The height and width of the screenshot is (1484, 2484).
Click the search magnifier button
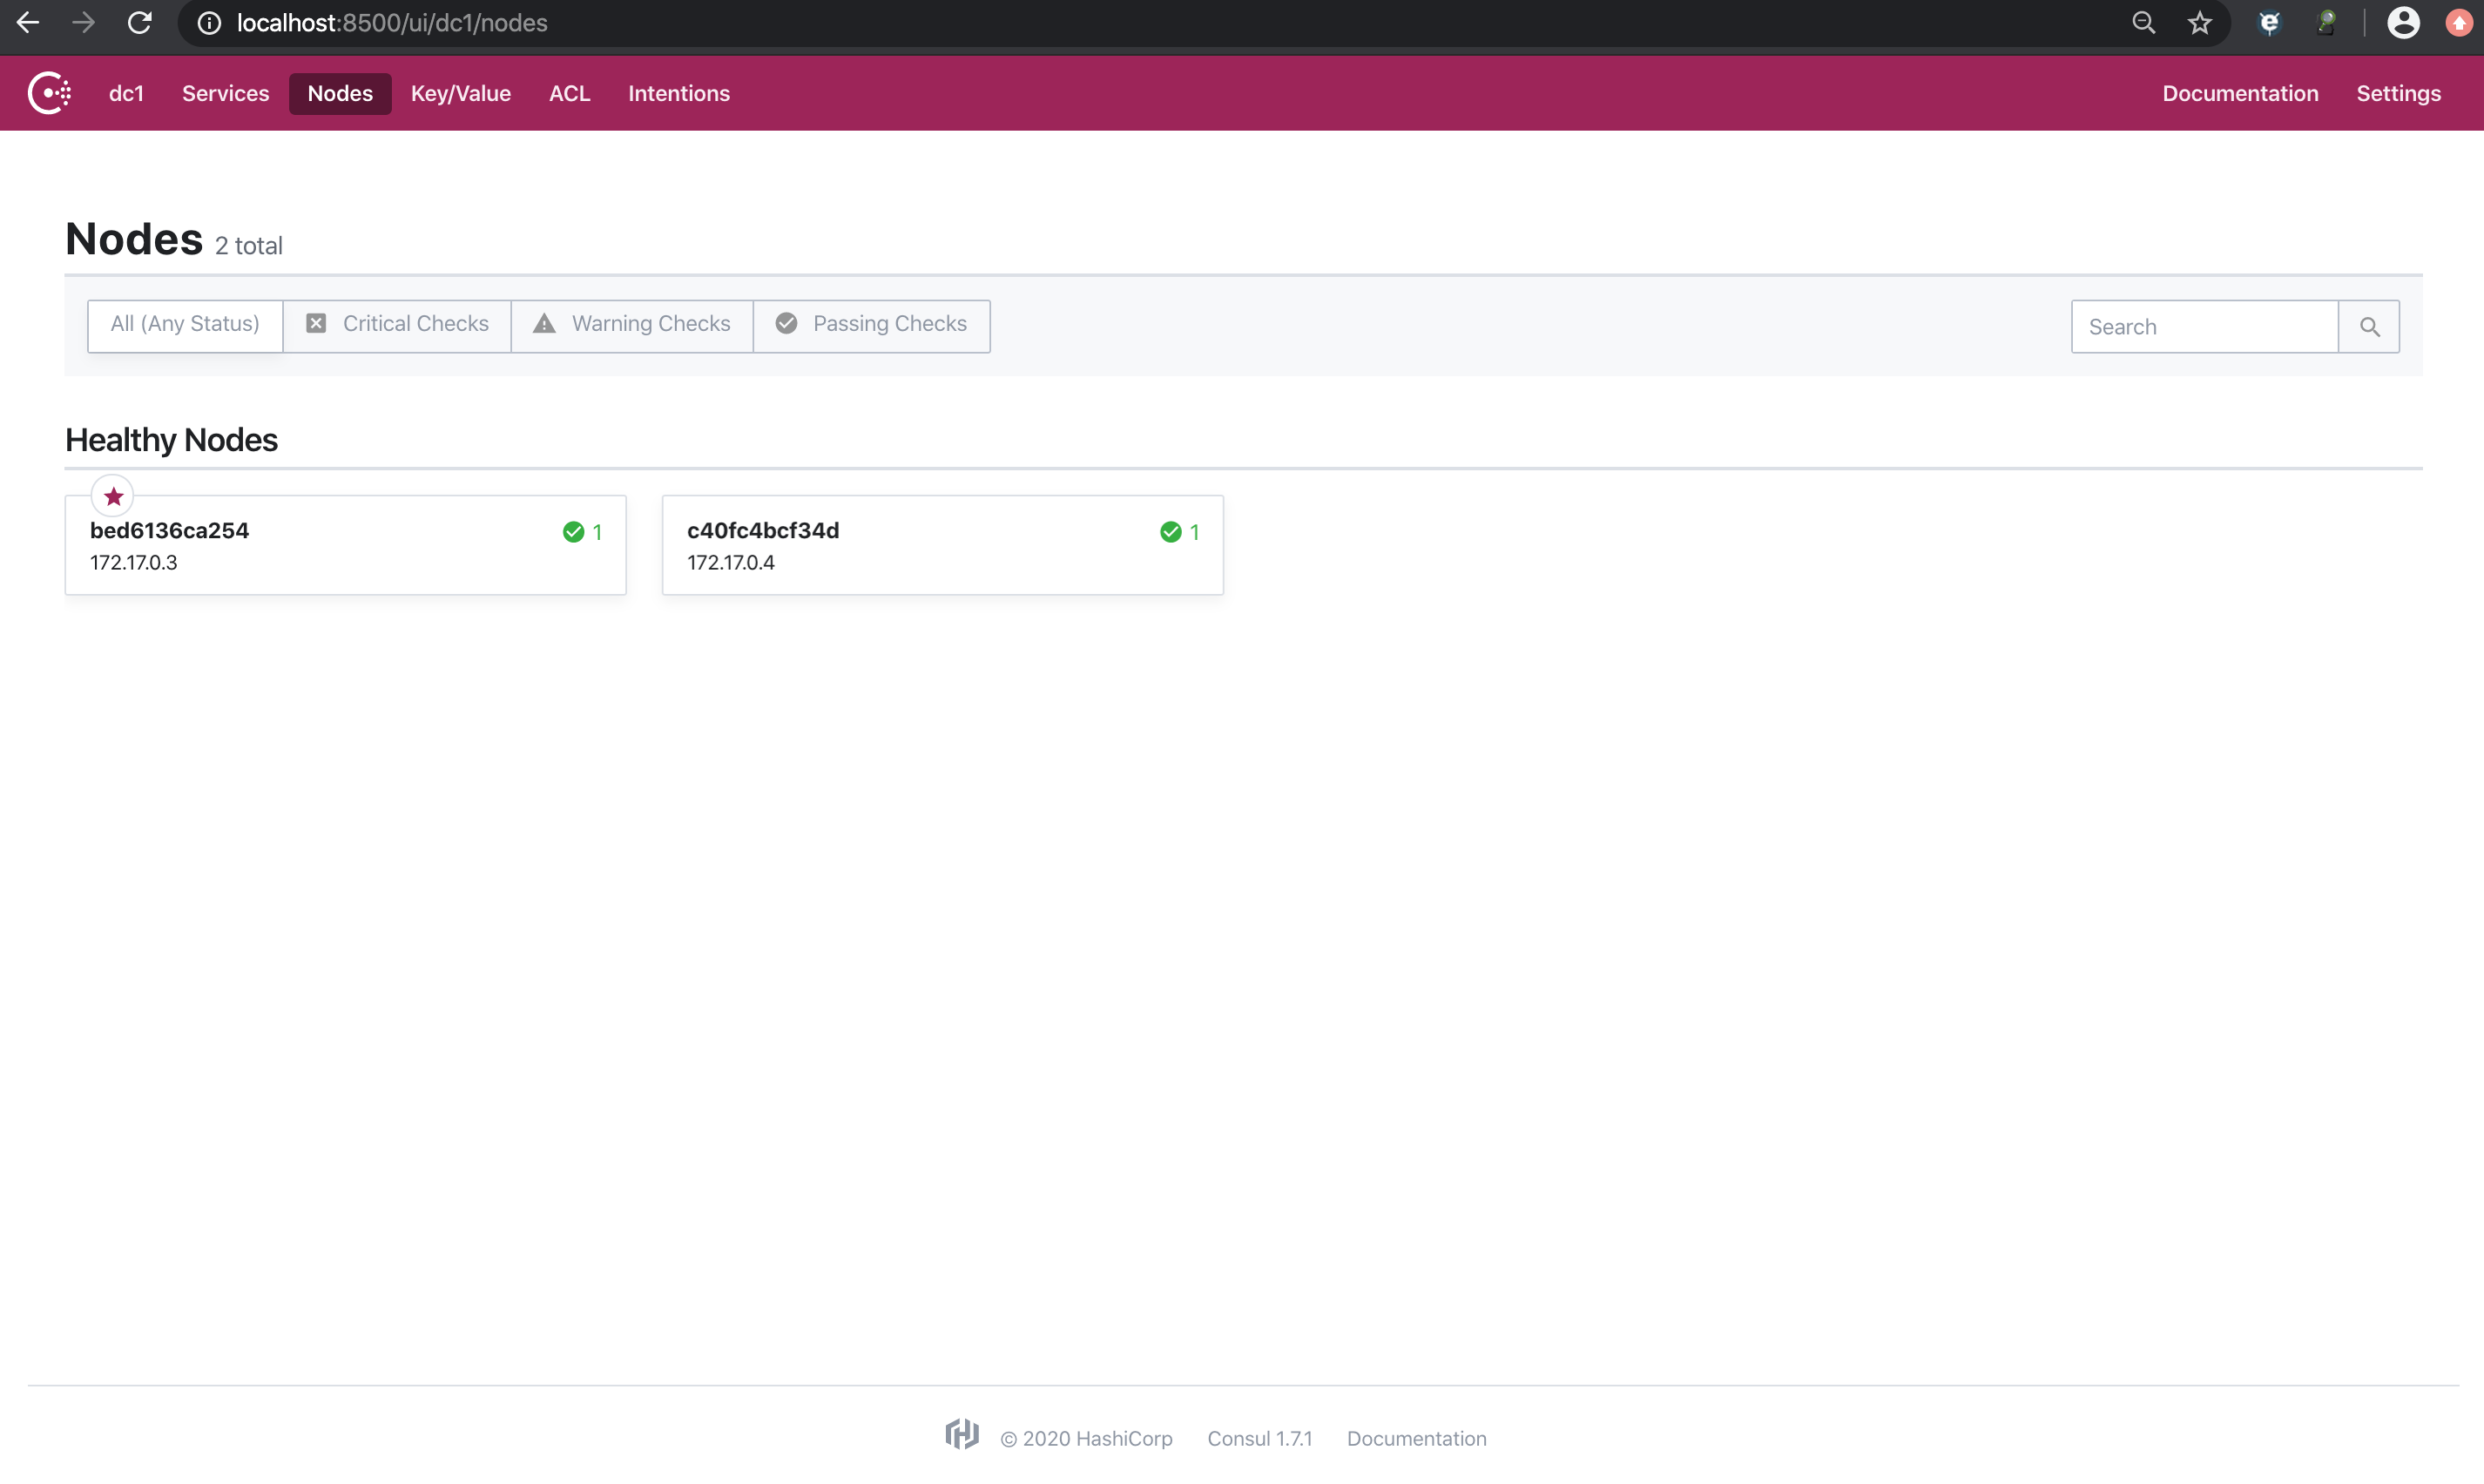click(2368, 327)
